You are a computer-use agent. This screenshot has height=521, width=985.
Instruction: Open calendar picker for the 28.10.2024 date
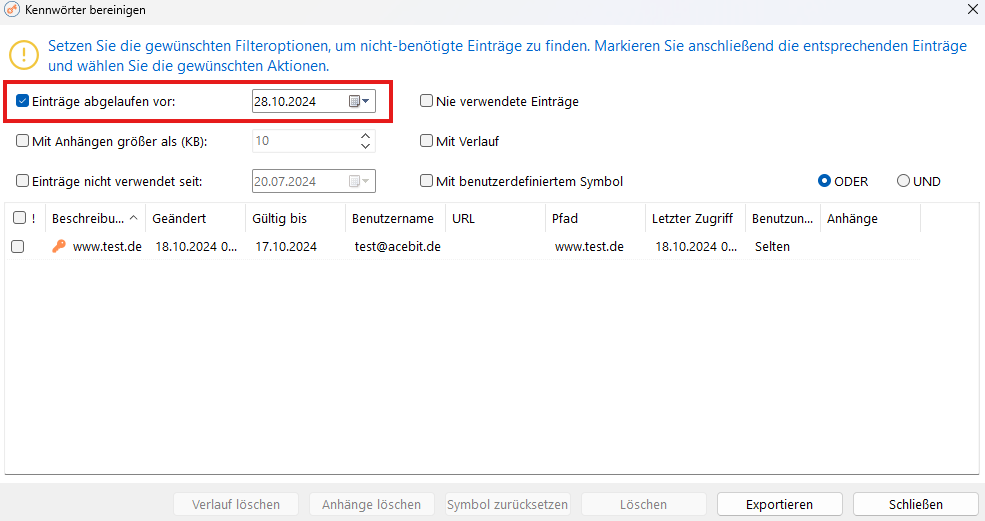pos(360,101)
